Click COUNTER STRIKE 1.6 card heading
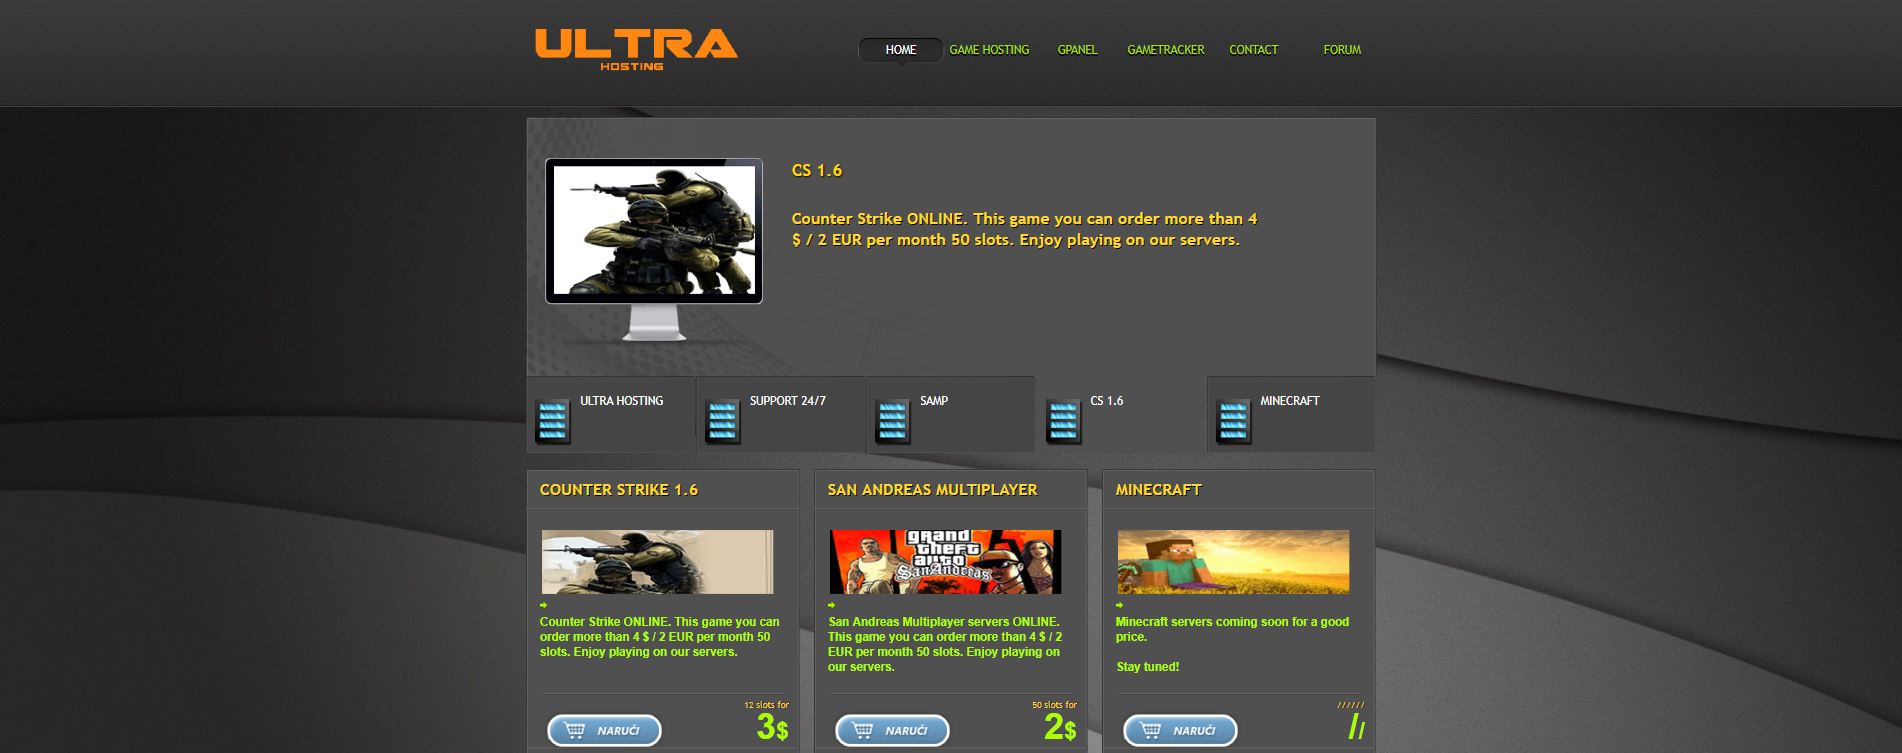Screen dimensions: 1902x753 [619, 490]
